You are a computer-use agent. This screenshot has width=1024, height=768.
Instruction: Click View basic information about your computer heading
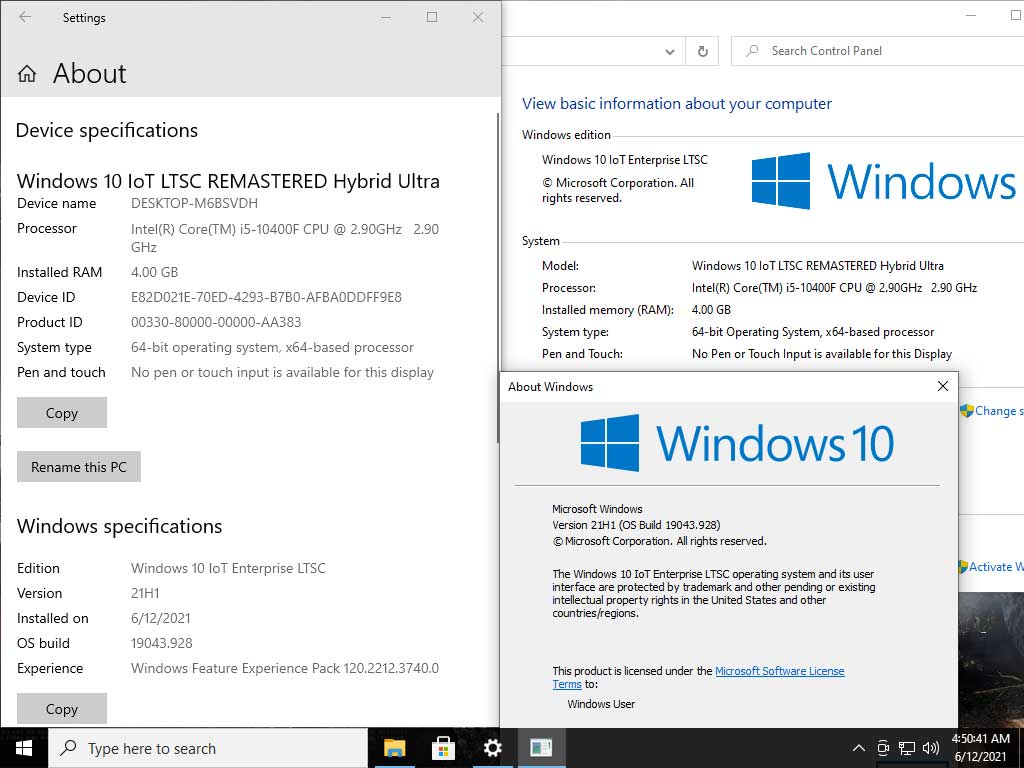(x=677, y=104)
